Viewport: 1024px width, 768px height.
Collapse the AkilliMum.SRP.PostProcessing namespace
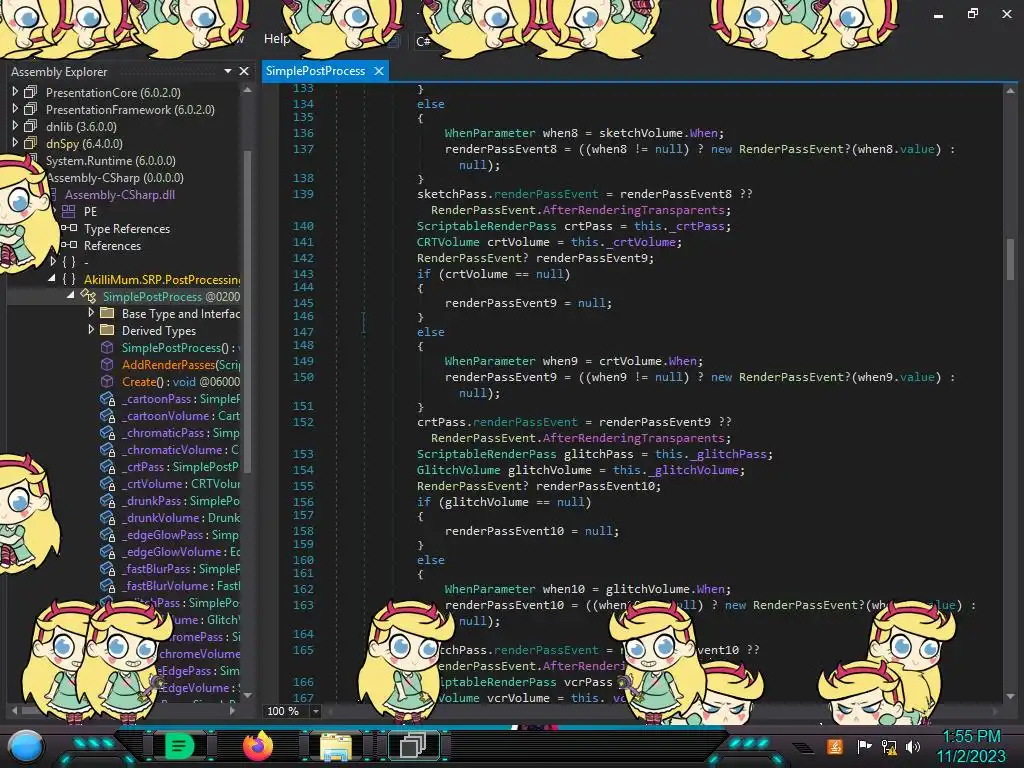(x=52, y=278)
